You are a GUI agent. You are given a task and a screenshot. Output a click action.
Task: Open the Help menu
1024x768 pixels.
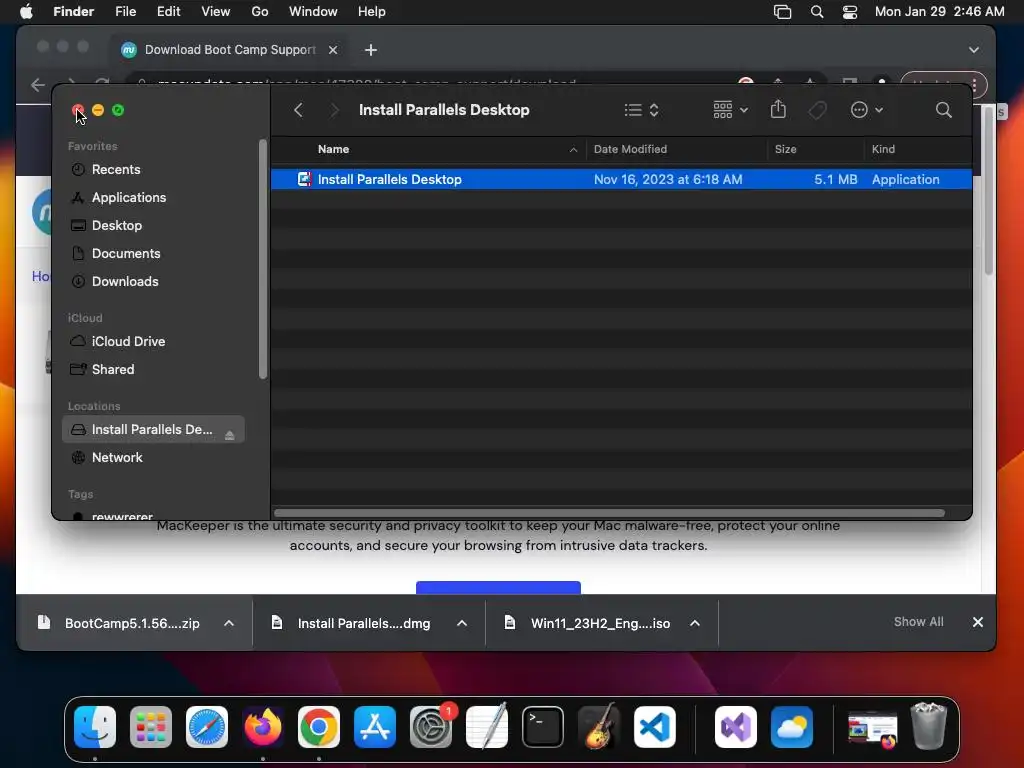pyautogui.click(x=372, y=12)
